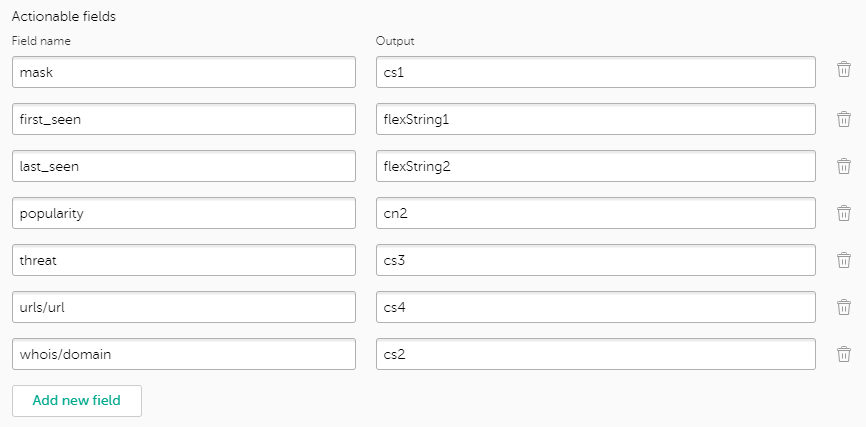Select the popularity field name input
This screenshot has height=427, width=866.
click(184, 213)
